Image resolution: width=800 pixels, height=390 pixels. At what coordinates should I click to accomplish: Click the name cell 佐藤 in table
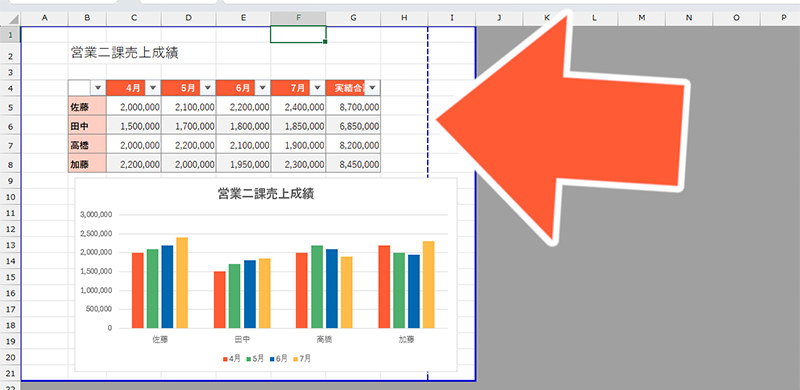pyautogui.click(x=87, y=107)
